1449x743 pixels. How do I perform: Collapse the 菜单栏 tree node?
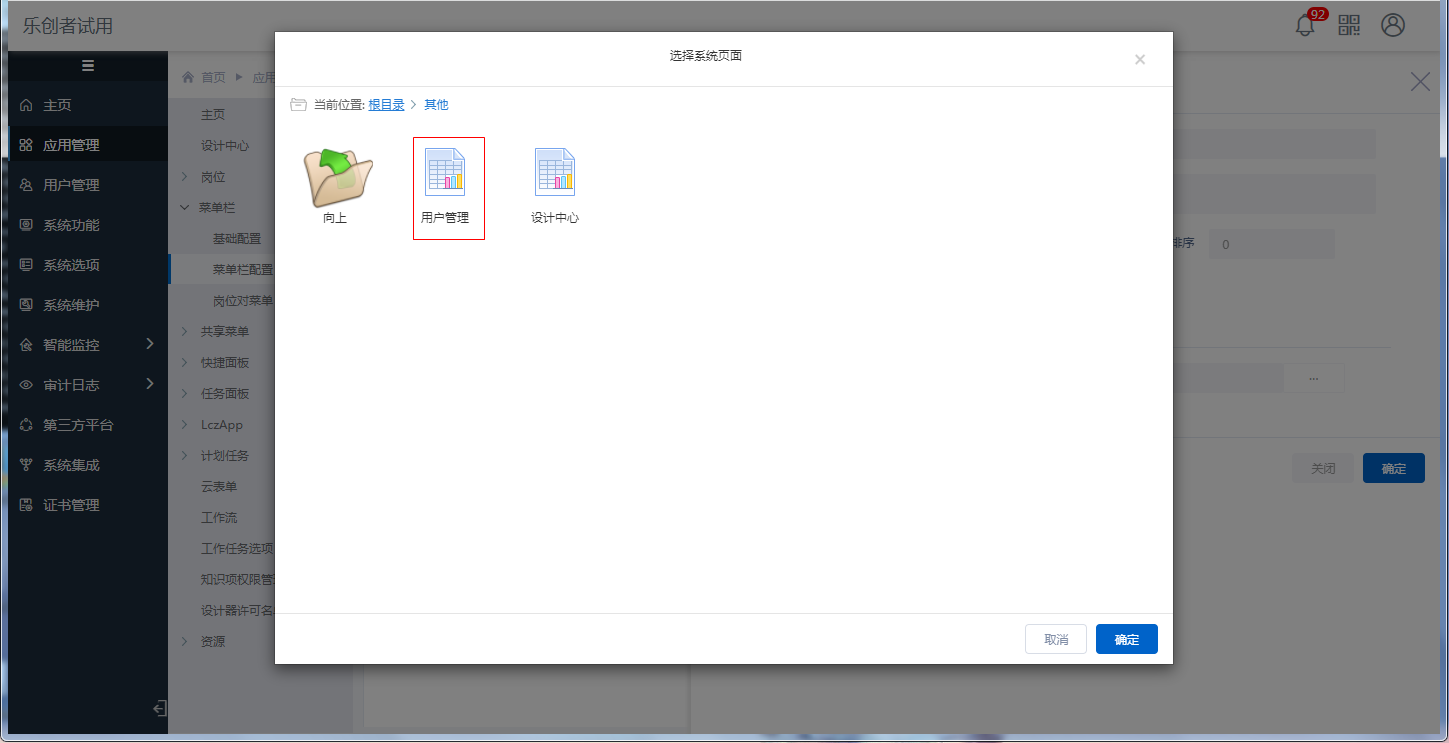point(185,207)
